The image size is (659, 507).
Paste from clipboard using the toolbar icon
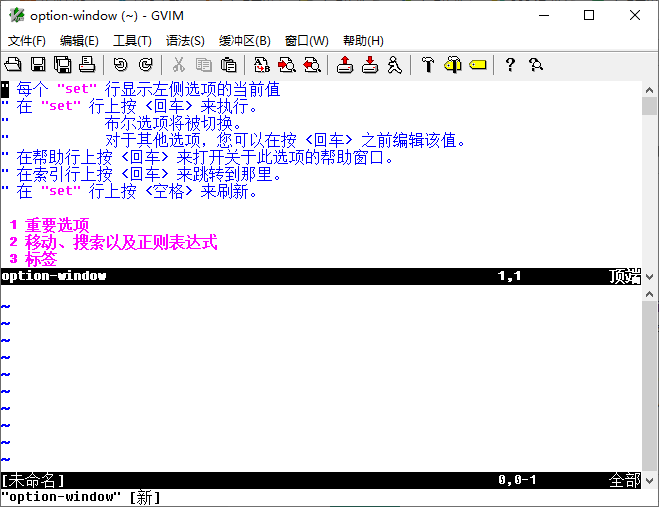(228, 65)
